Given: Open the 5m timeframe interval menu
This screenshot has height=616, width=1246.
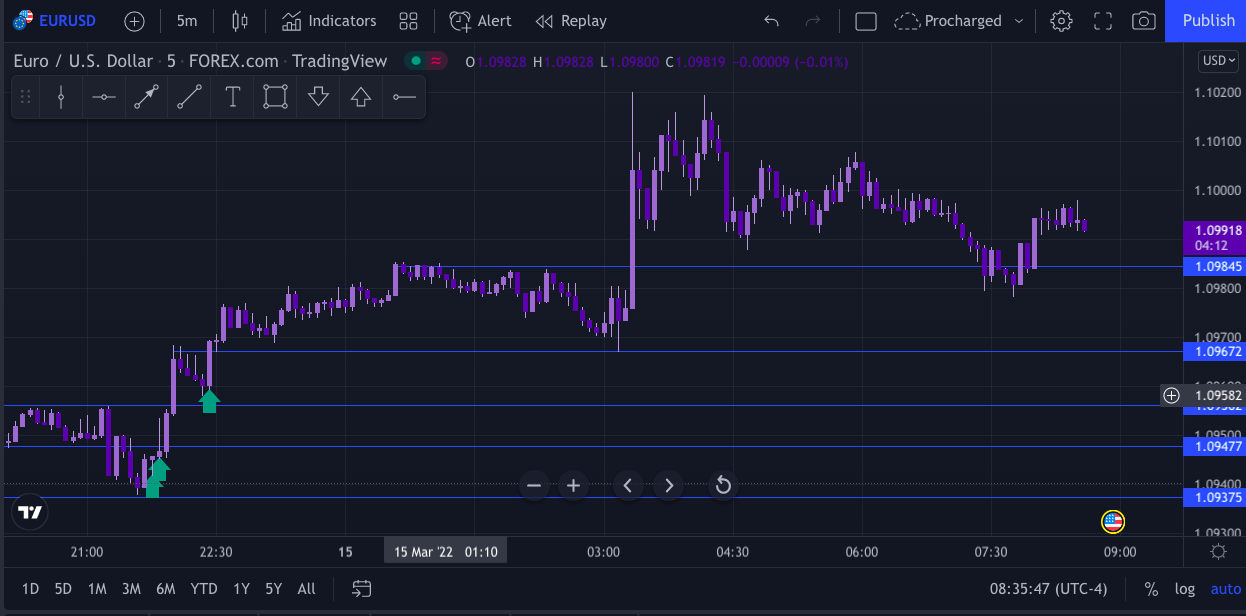Looking at the screenshot, I should pyautogui.click(x=186, y=21).
